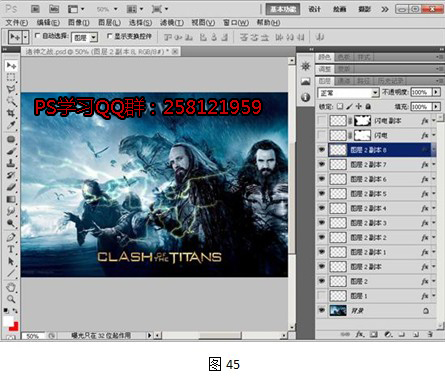Hide the background layer via eye icon
This screenshot has width=445, height=377.
(x=322, y=310)
